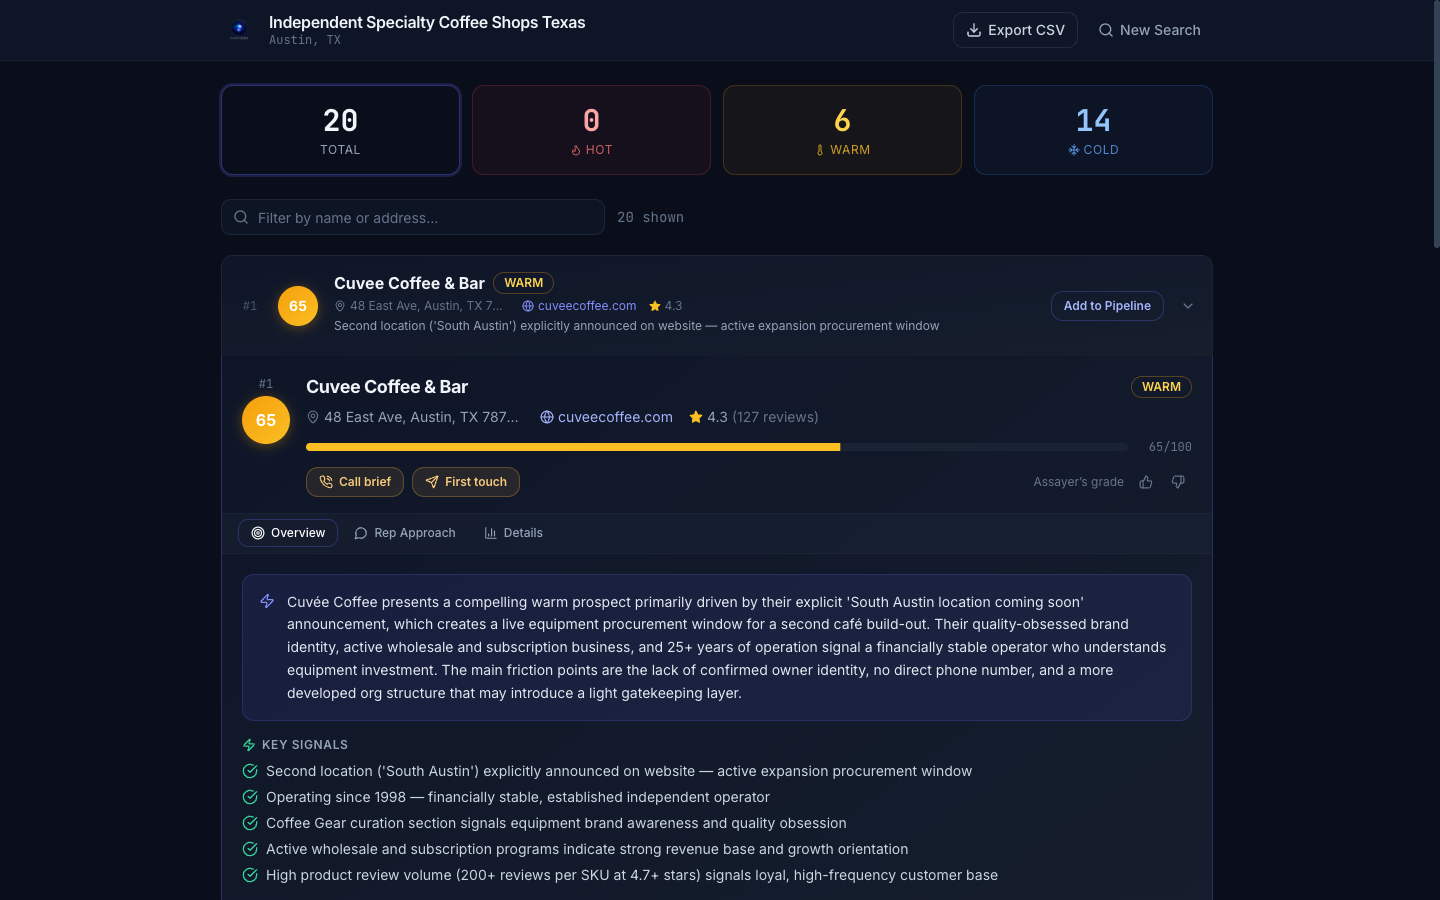
Task: Click the search magnifier icon in filter box
Action: pos(241,217)
